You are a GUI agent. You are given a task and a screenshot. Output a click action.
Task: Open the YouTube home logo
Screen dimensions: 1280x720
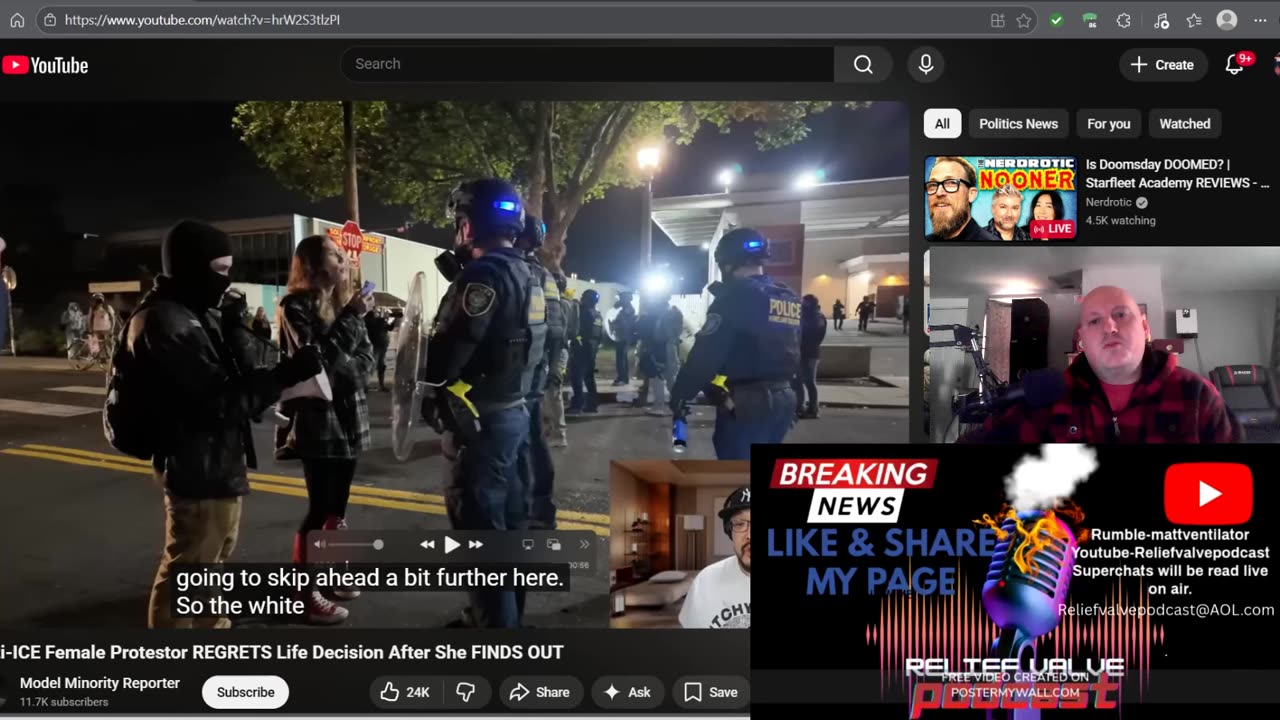(x=45, y=65)
